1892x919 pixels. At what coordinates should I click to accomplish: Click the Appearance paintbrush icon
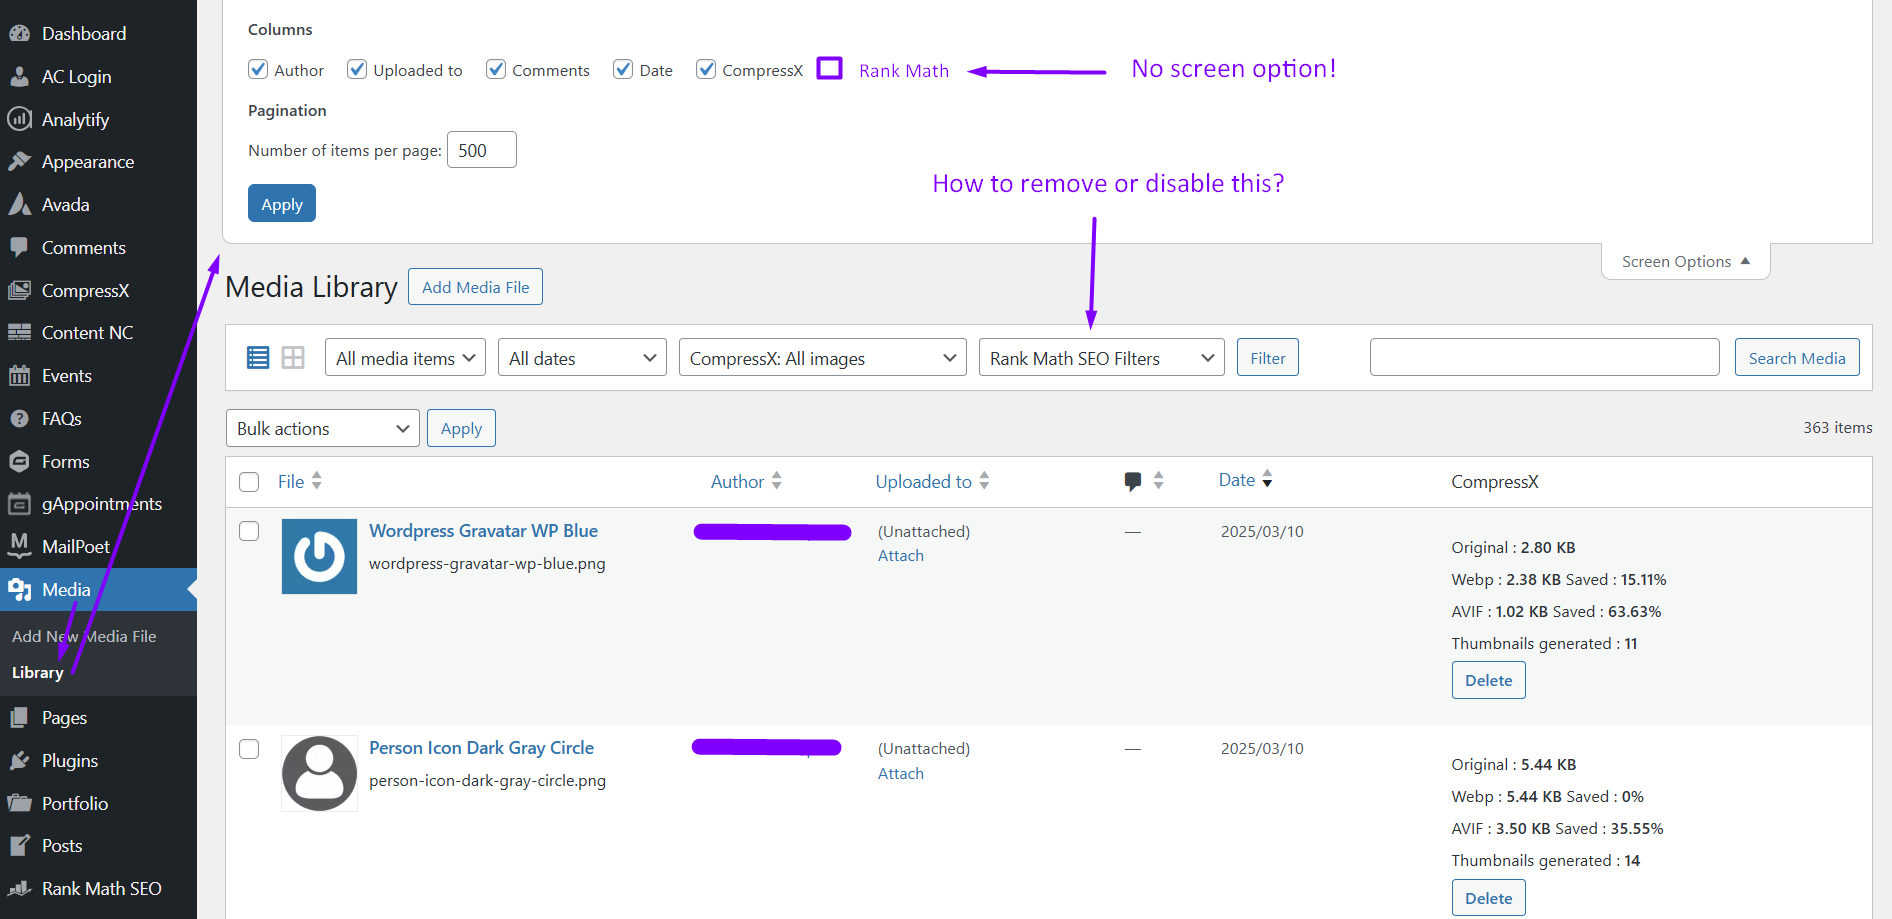click(x=19, y=161)
